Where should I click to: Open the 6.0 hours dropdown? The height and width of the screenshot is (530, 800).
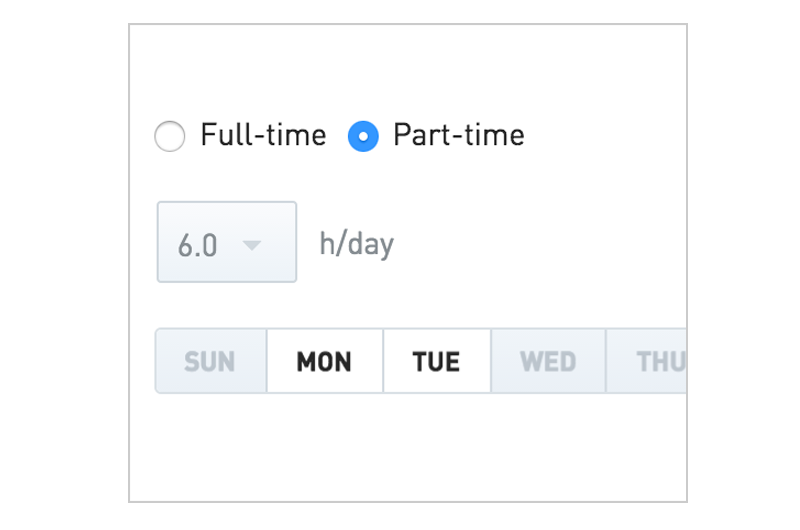pos(227,243)
